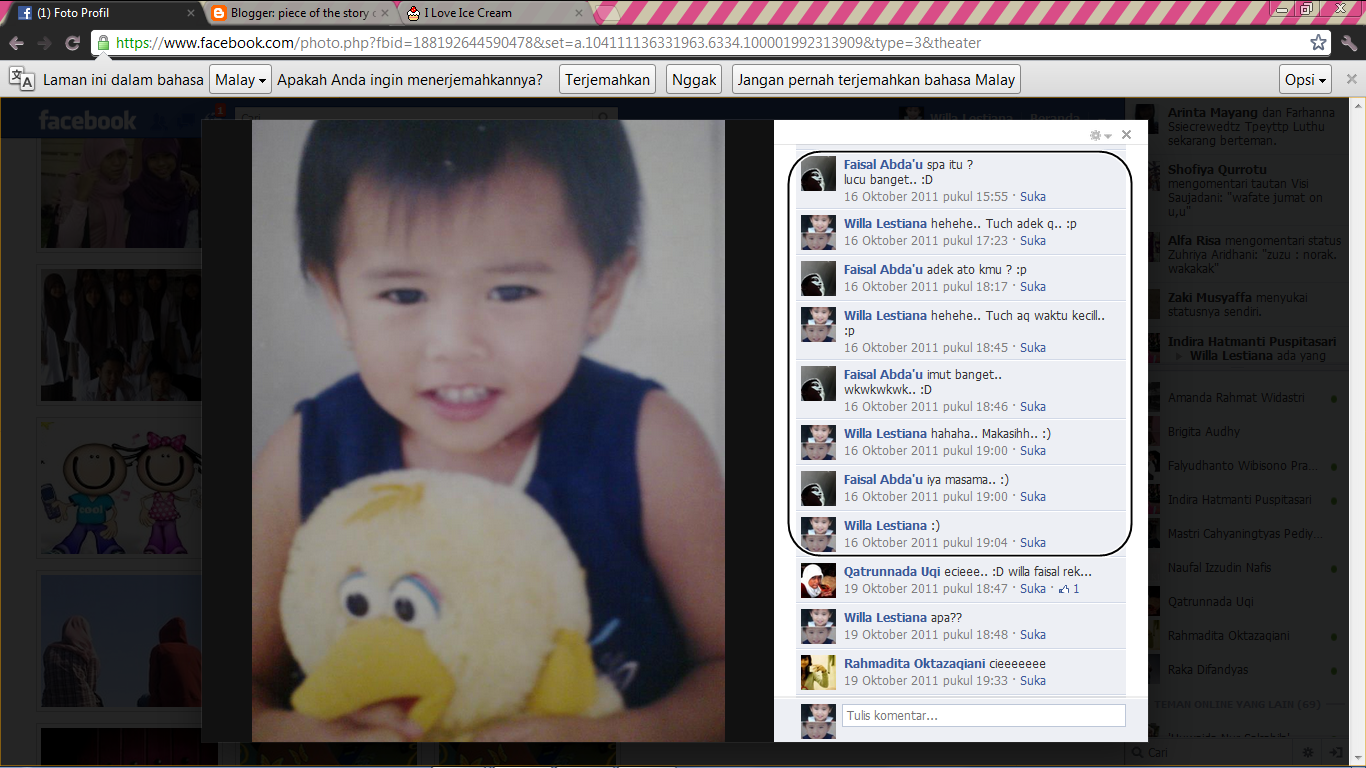
Task: Click Qatrunnada Uqi comment avatar
Action: click(x=818, y=581)
